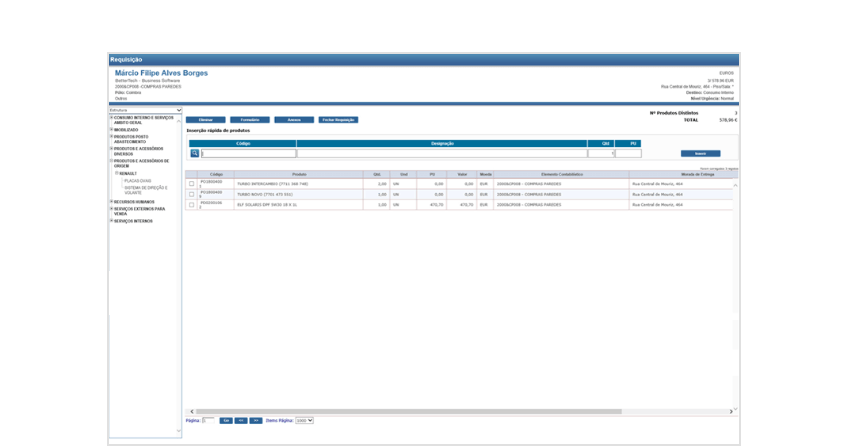The height and width of the screenshot is (446, 848).
Task: Expand CONSUMO INTERNO E SERVIÇOS tree node
Action: coord(111,117)
